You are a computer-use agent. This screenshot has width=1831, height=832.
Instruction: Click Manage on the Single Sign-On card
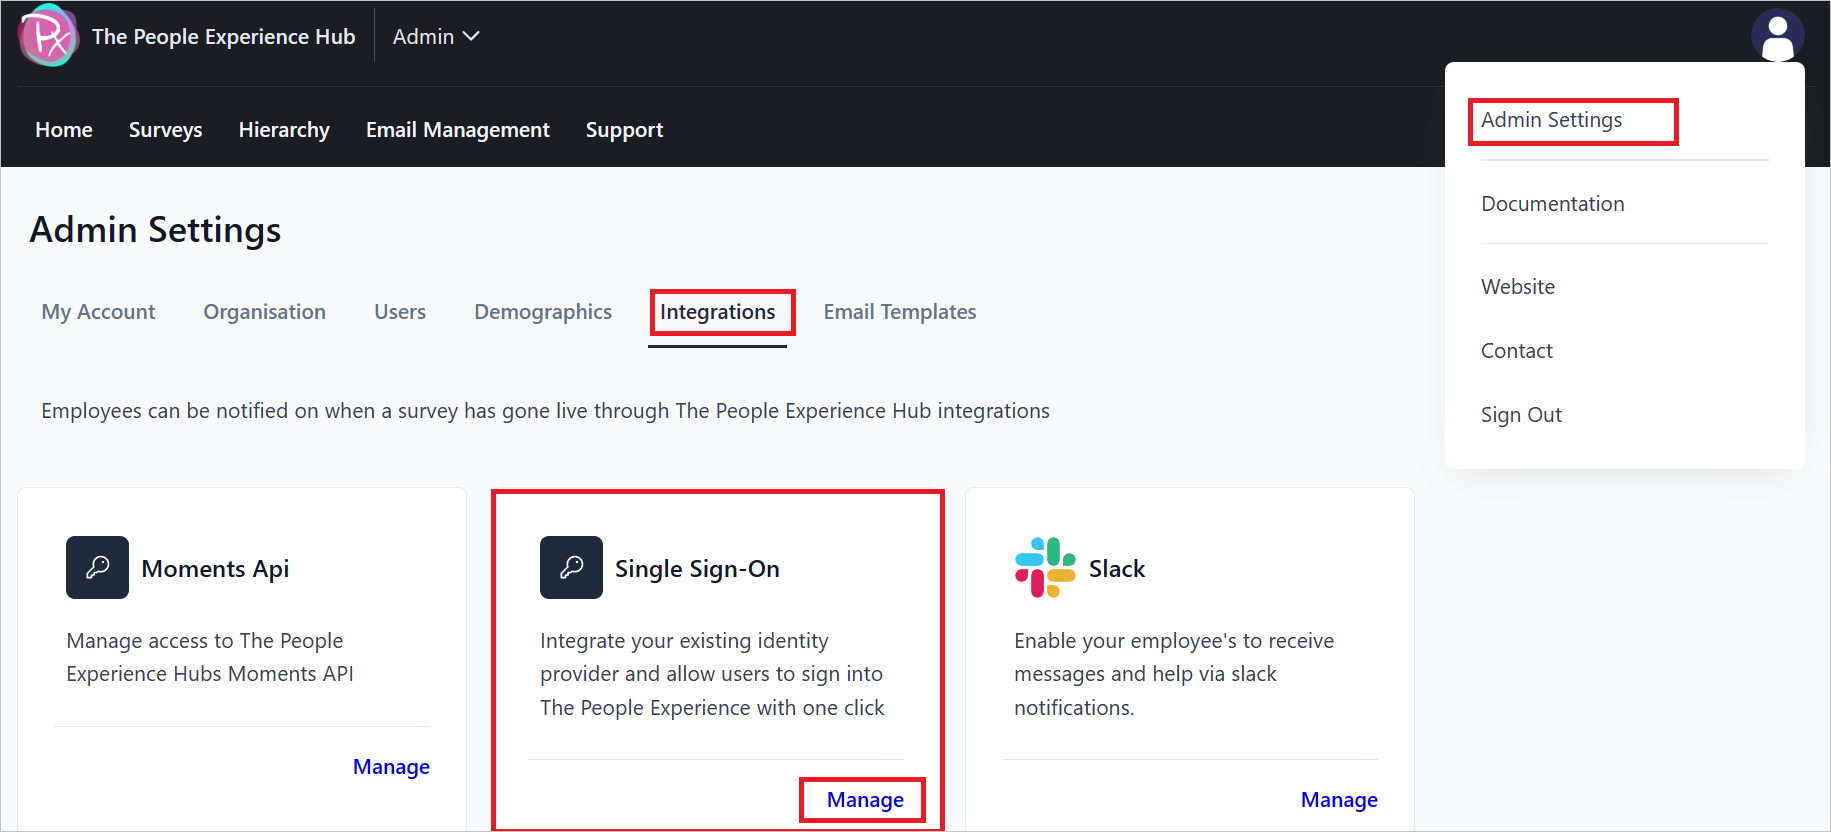862,799
